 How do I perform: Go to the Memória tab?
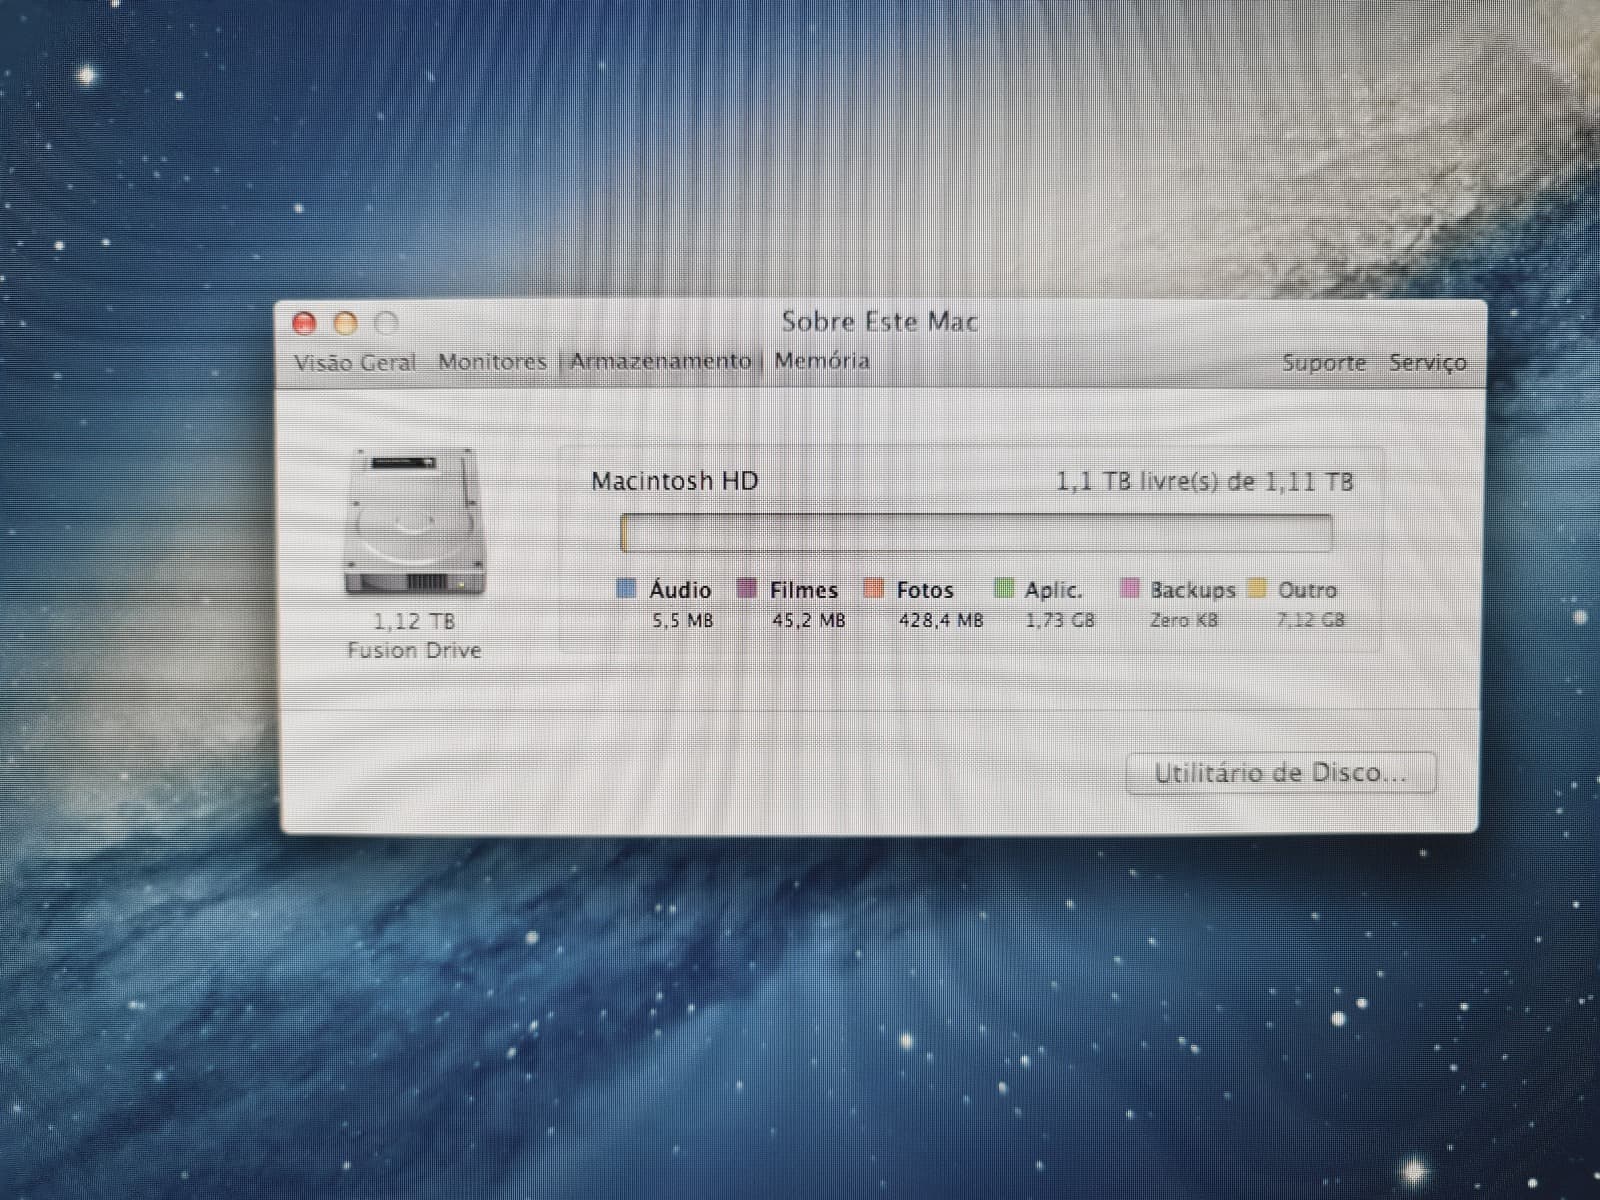click(822, 360)
